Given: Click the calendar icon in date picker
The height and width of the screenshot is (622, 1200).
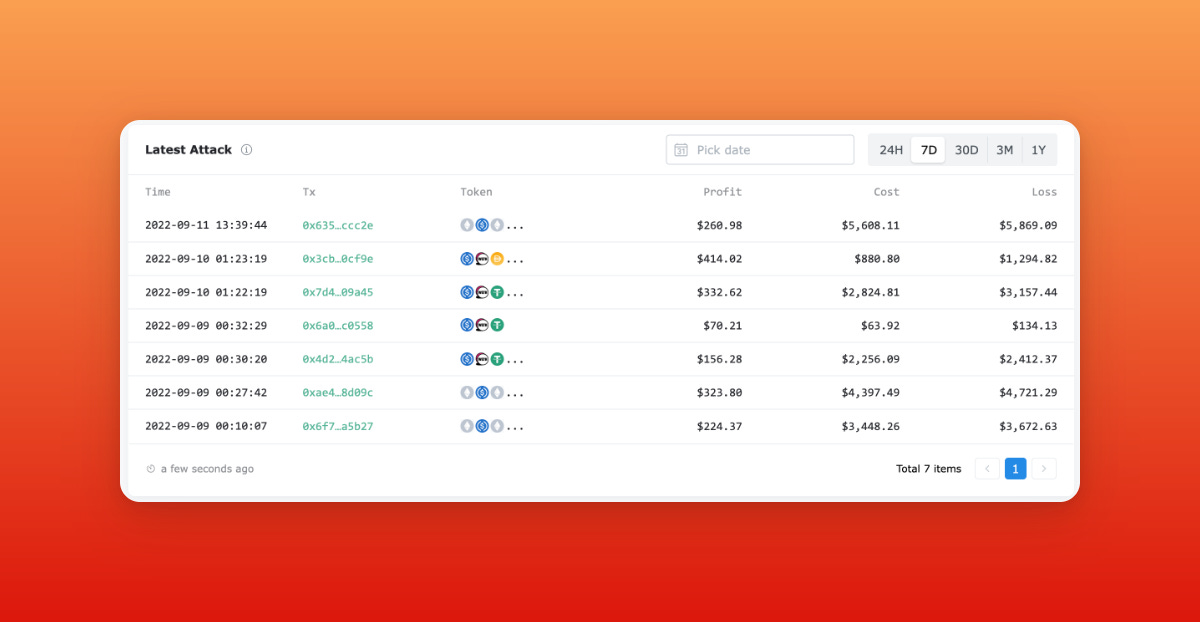Looking at the screenshot, I should 681,150.
